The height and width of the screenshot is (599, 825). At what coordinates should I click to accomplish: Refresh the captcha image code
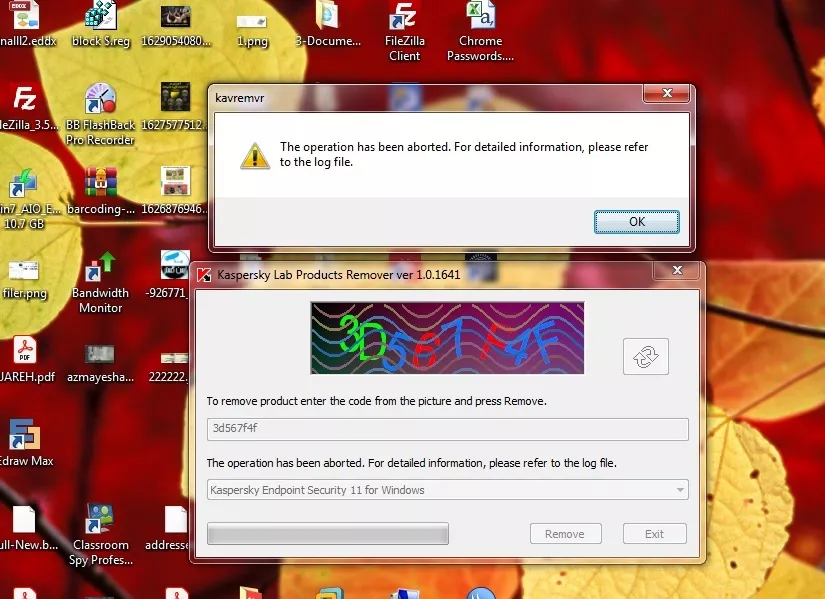click(x=646, y=356)
